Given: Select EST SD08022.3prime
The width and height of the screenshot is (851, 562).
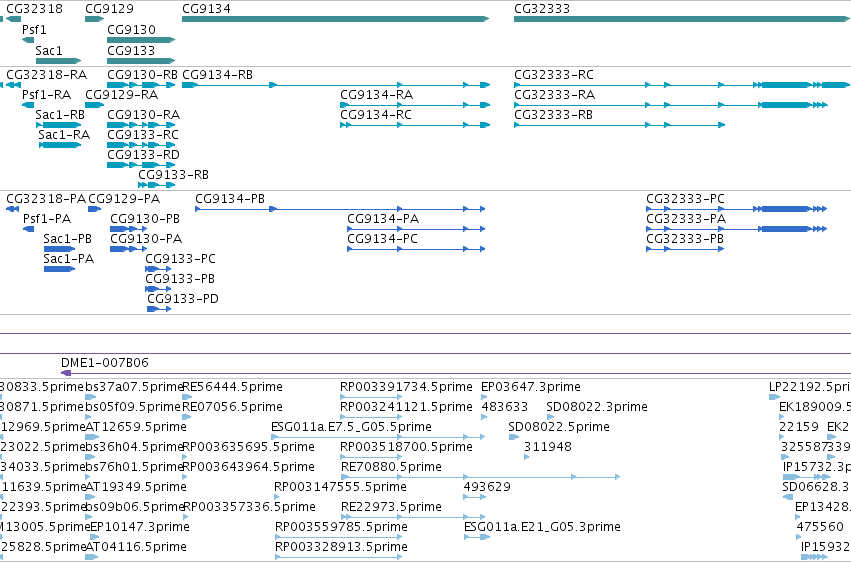Looking at the screenshot, I should 550,417.
